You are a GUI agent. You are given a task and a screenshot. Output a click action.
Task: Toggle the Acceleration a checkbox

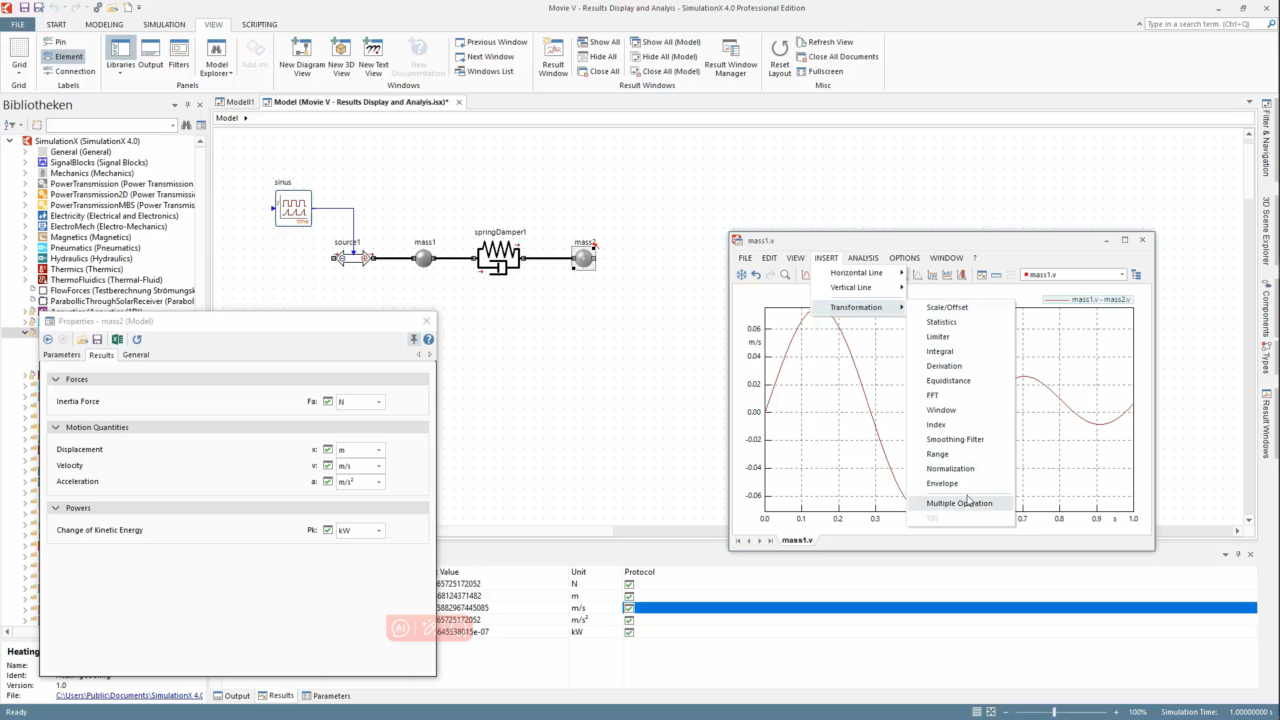327,482
